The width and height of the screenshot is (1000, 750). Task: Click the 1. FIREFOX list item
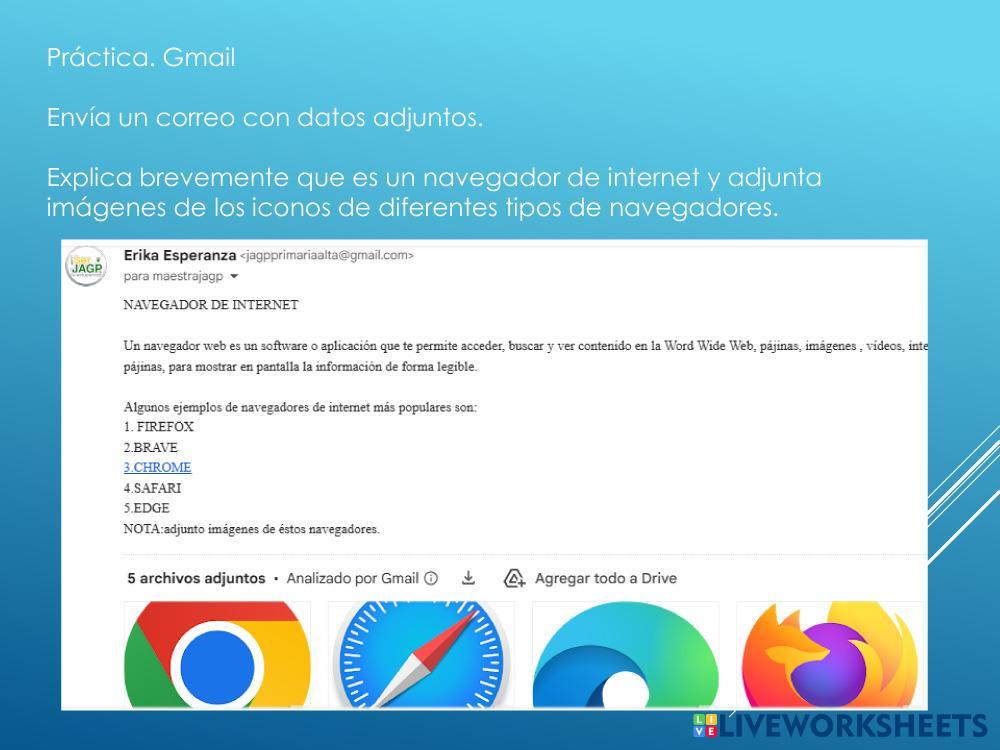coord(158,426)
